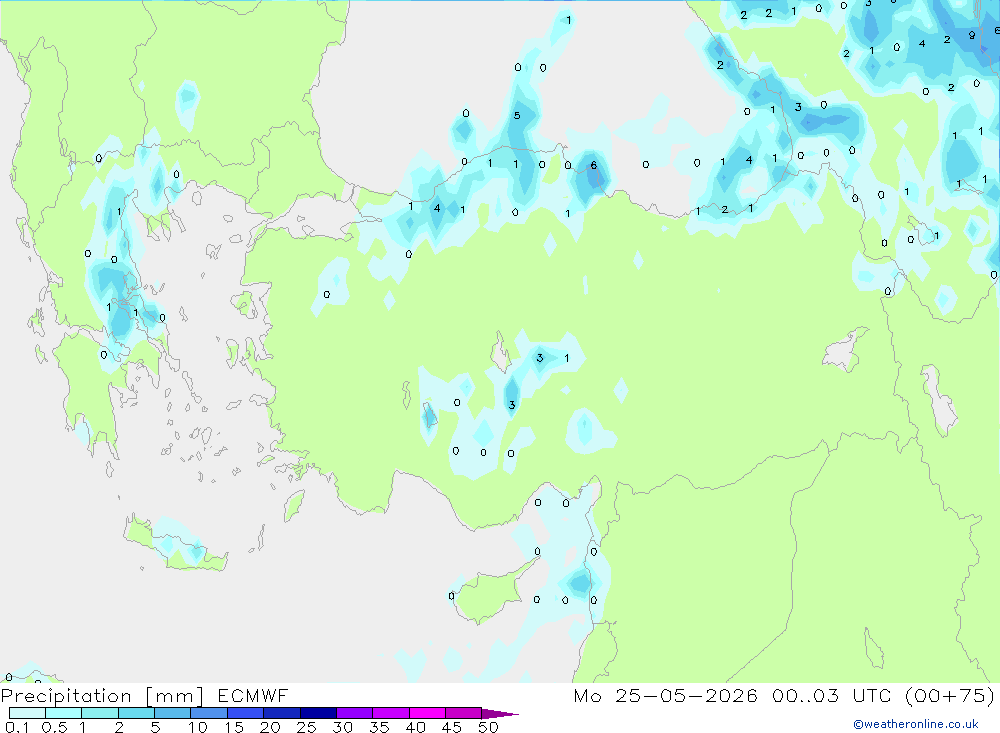Click the value '9' near the top-right corner

click(972, 35)
